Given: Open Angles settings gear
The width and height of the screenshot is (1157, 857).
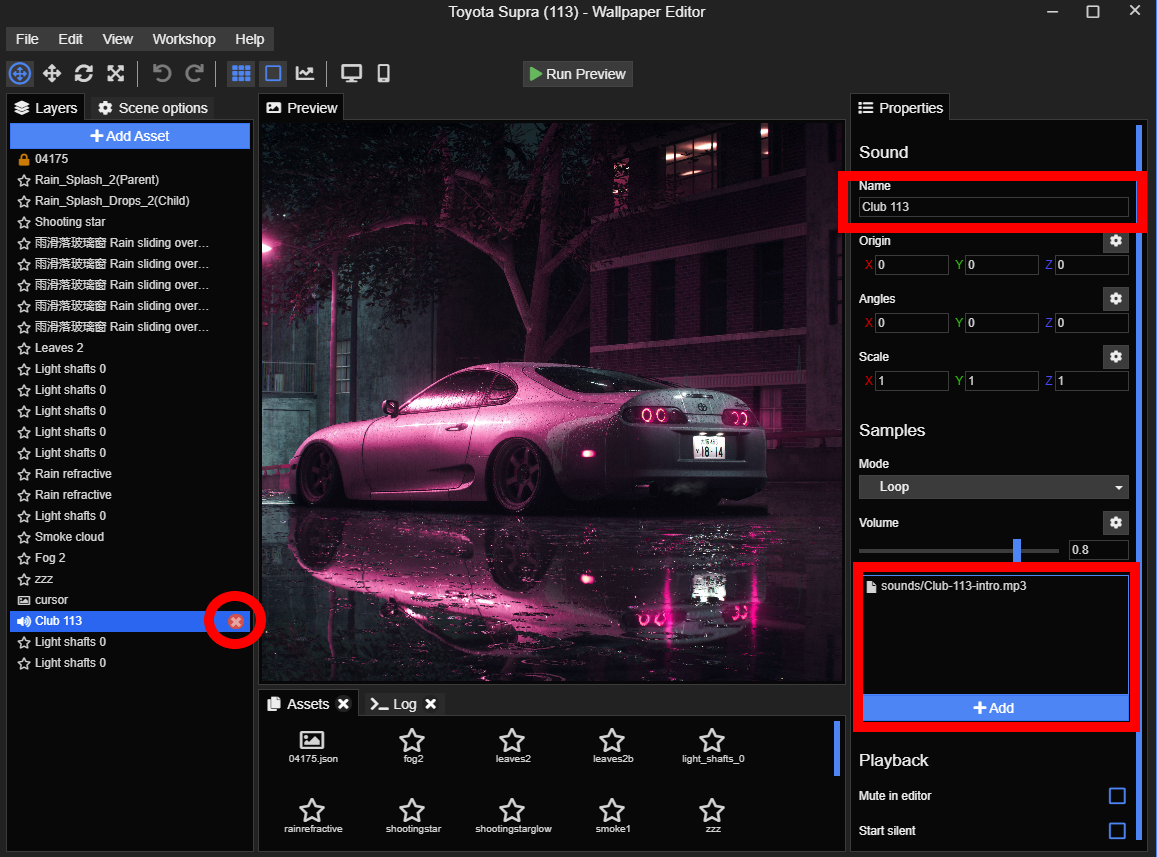Looking at the screenshot, I should click(x=1116, y=298).
